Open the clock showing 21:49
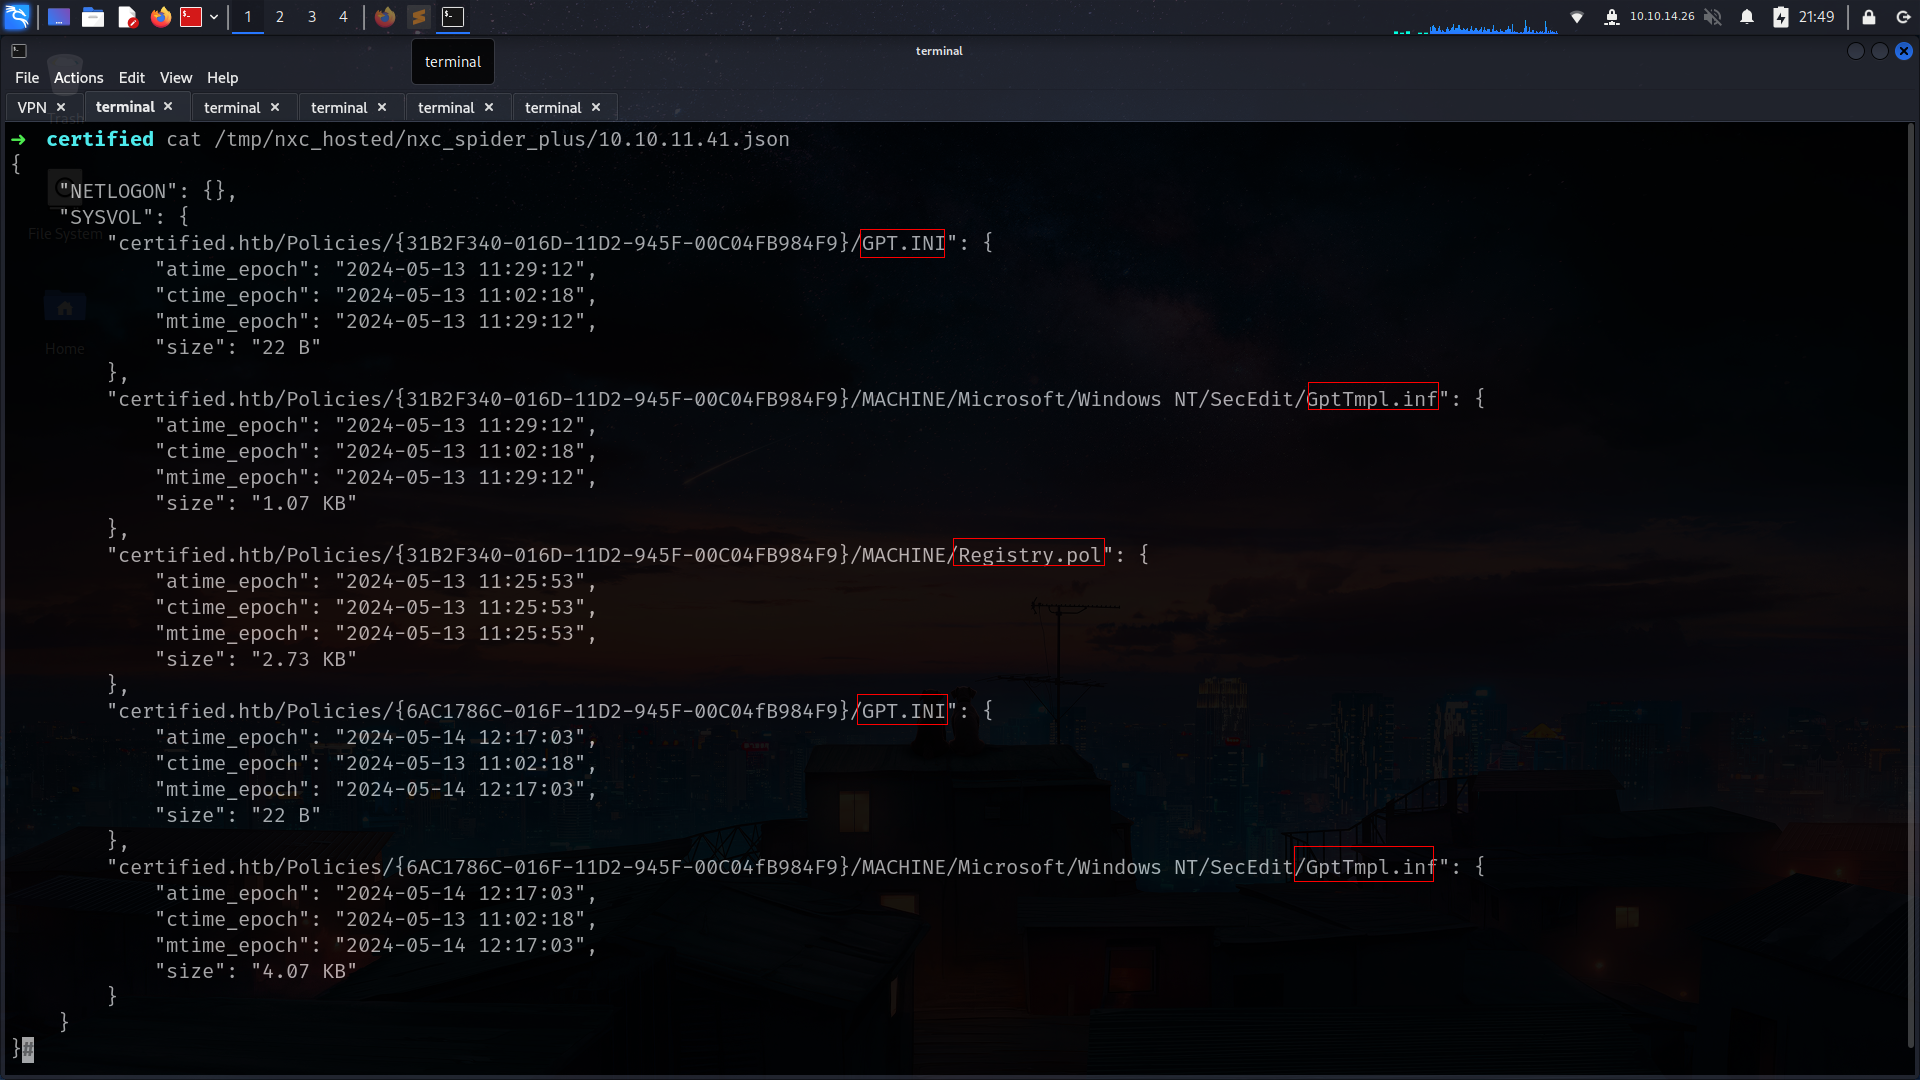 [x=1816, y=17]
